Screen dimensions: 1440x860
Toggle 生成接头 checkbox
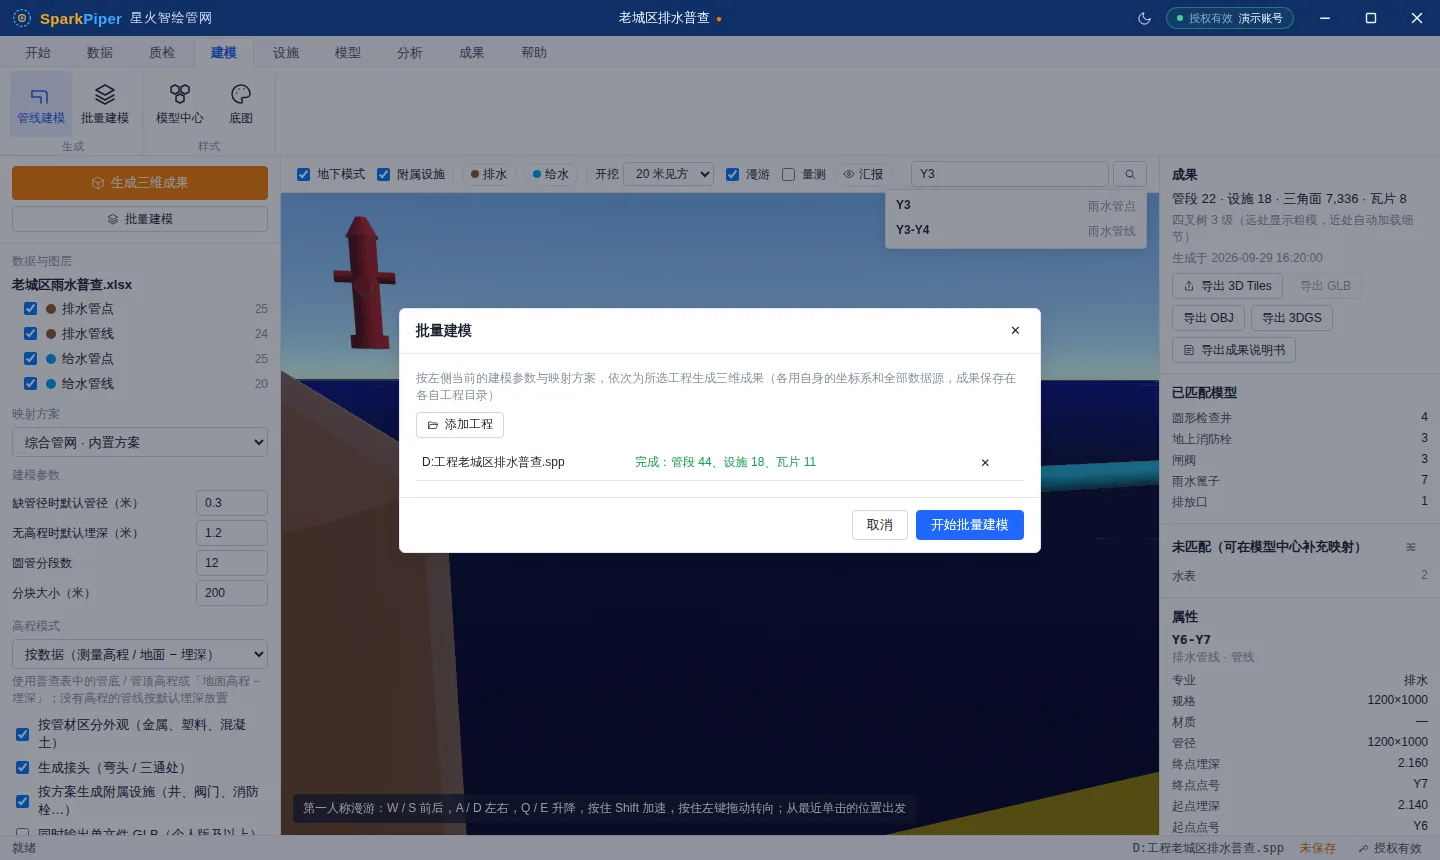pyautogui.click(x=23, y=768)
